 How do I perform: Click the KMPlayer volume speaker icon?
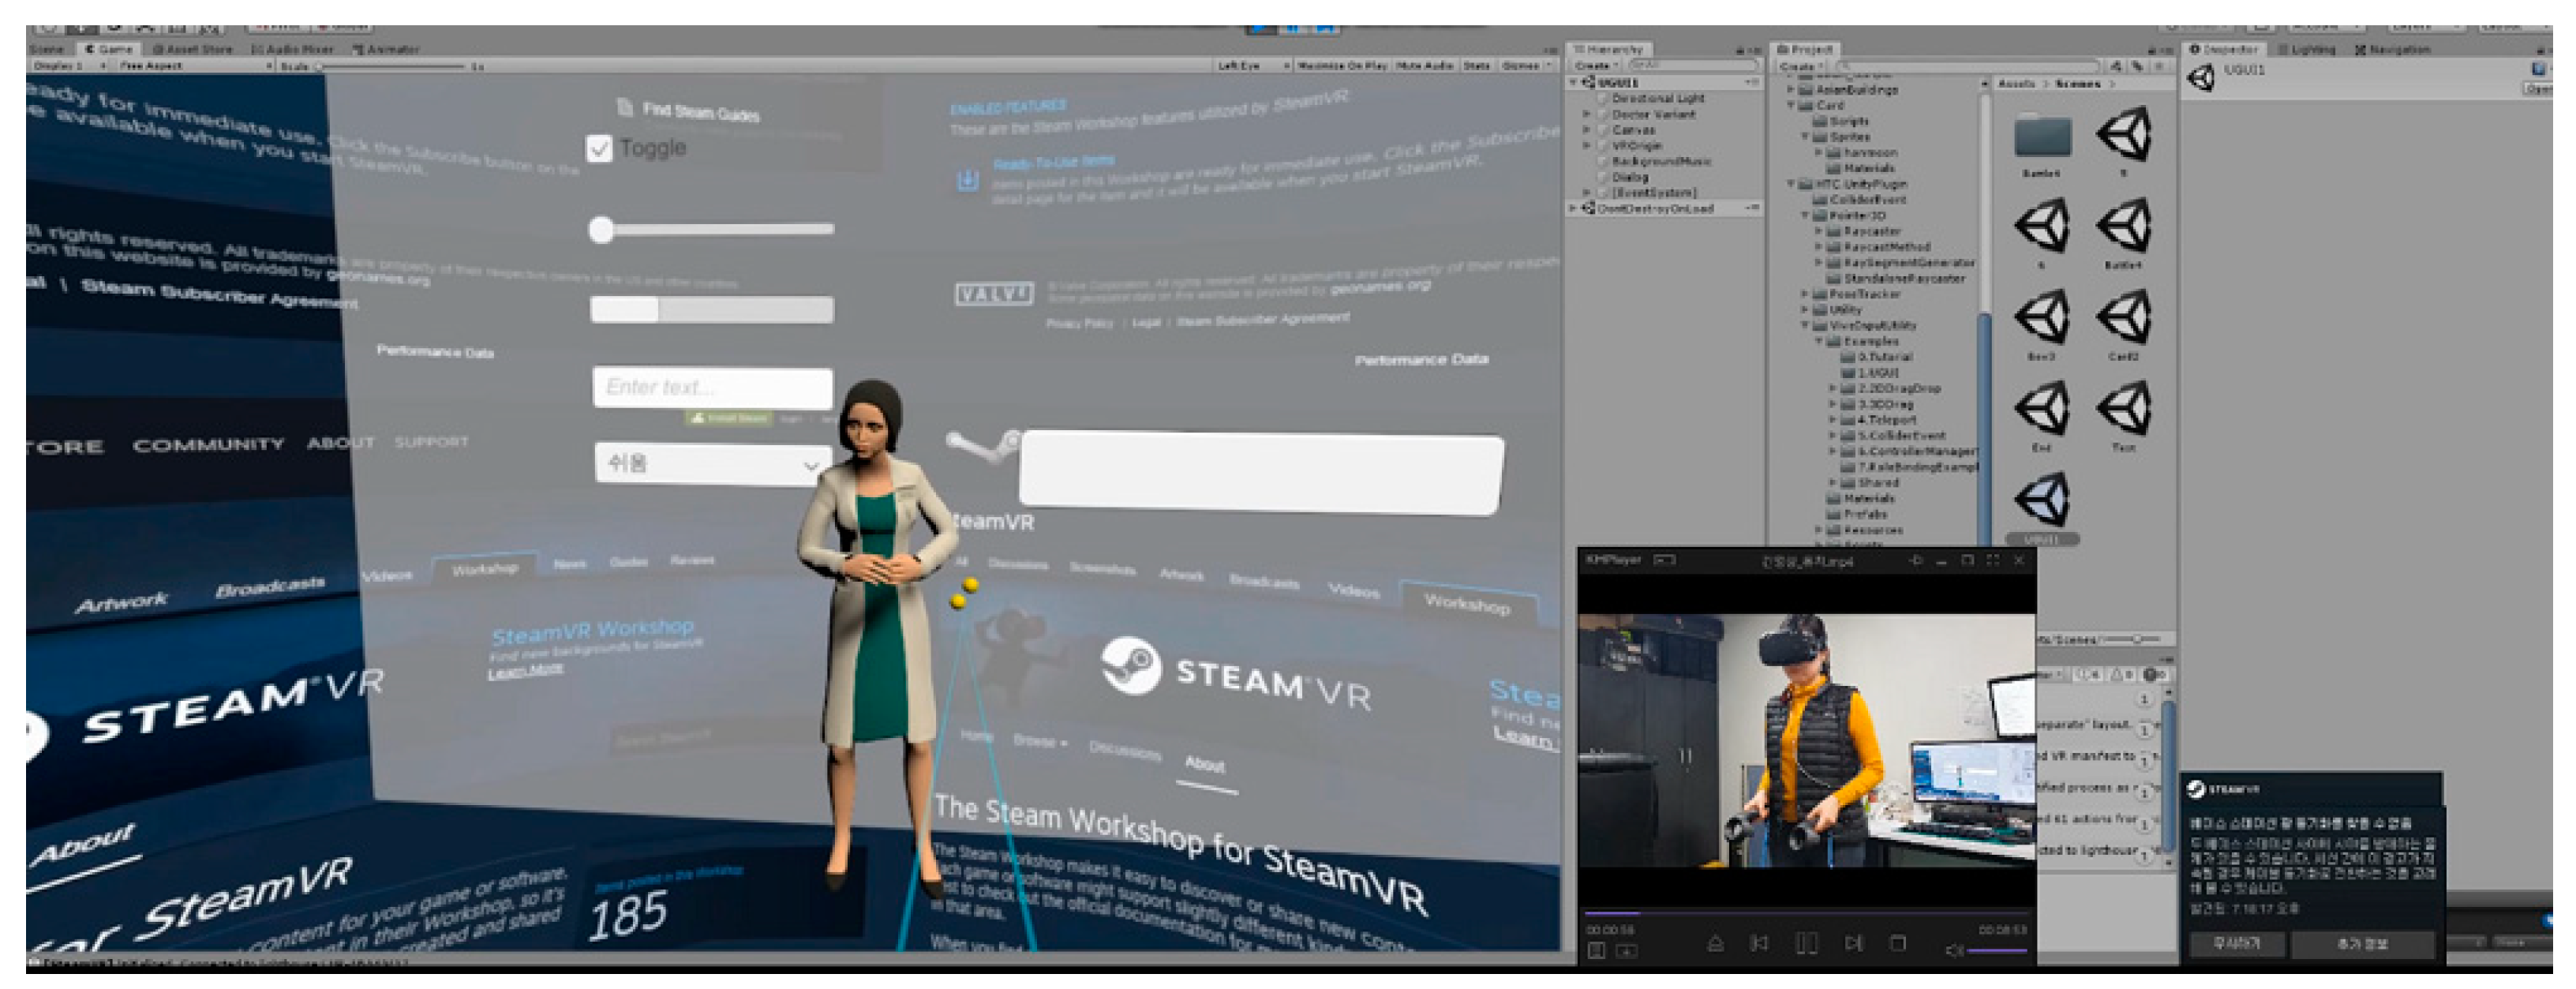click(x=1953, y=950)
